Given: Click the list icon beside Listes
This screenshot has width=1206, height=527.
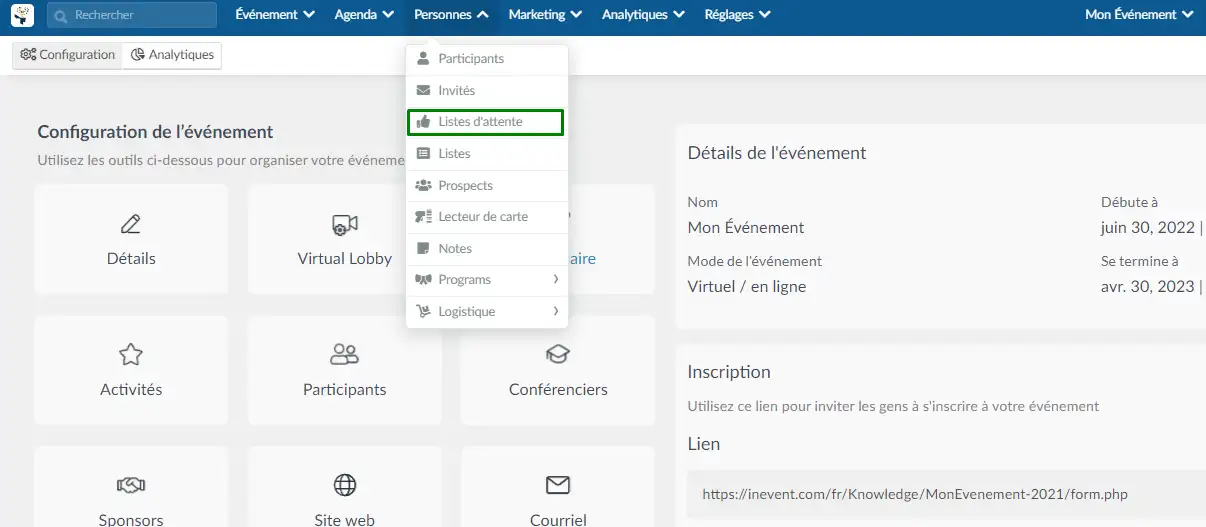Looking at the screenshot, I should (x=423, y=154).
